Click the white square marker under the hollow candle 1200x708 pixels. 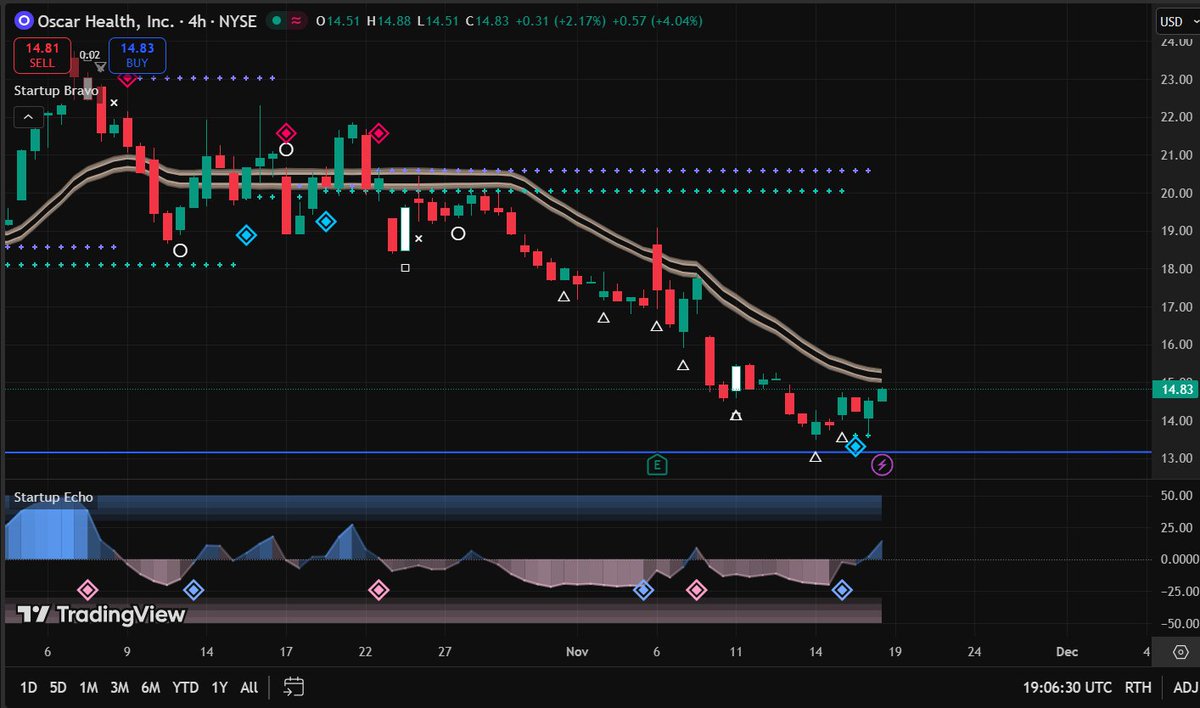click(x=405, y=268)
